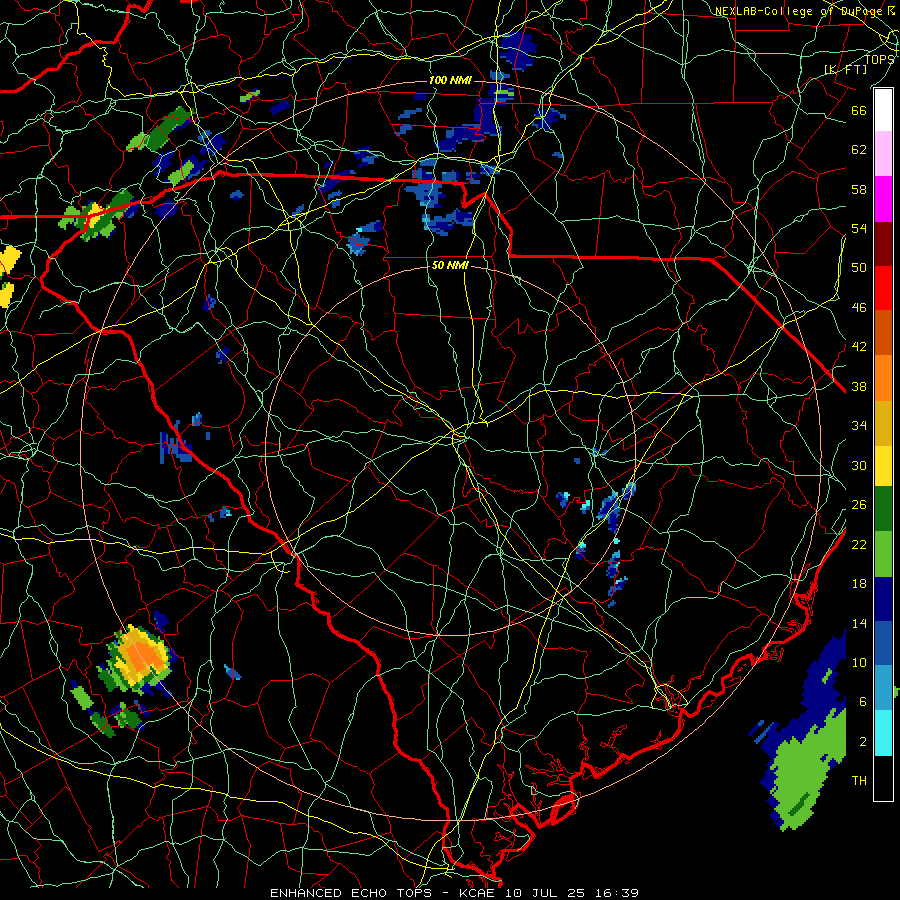Click the TH legend label
Screen dimensions: 900x900
click(859, 781)
